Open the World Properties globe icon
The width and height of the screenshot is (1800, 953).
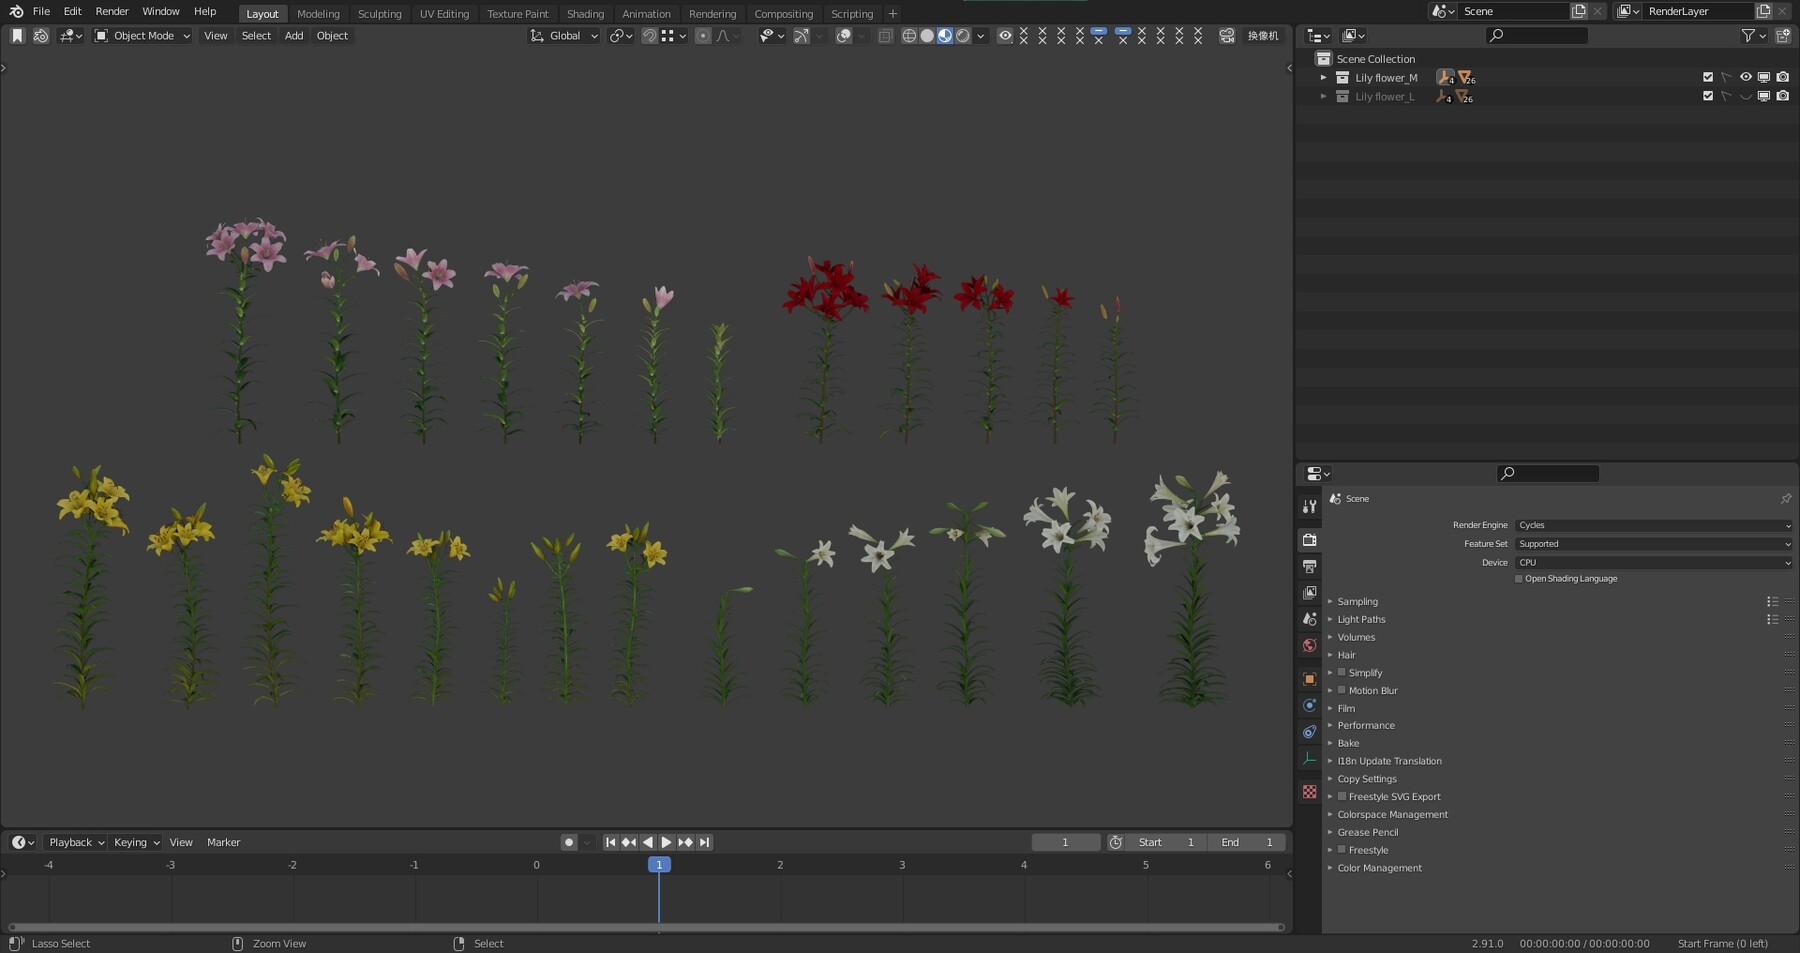pyautogui.click(x=1310, y=645)
